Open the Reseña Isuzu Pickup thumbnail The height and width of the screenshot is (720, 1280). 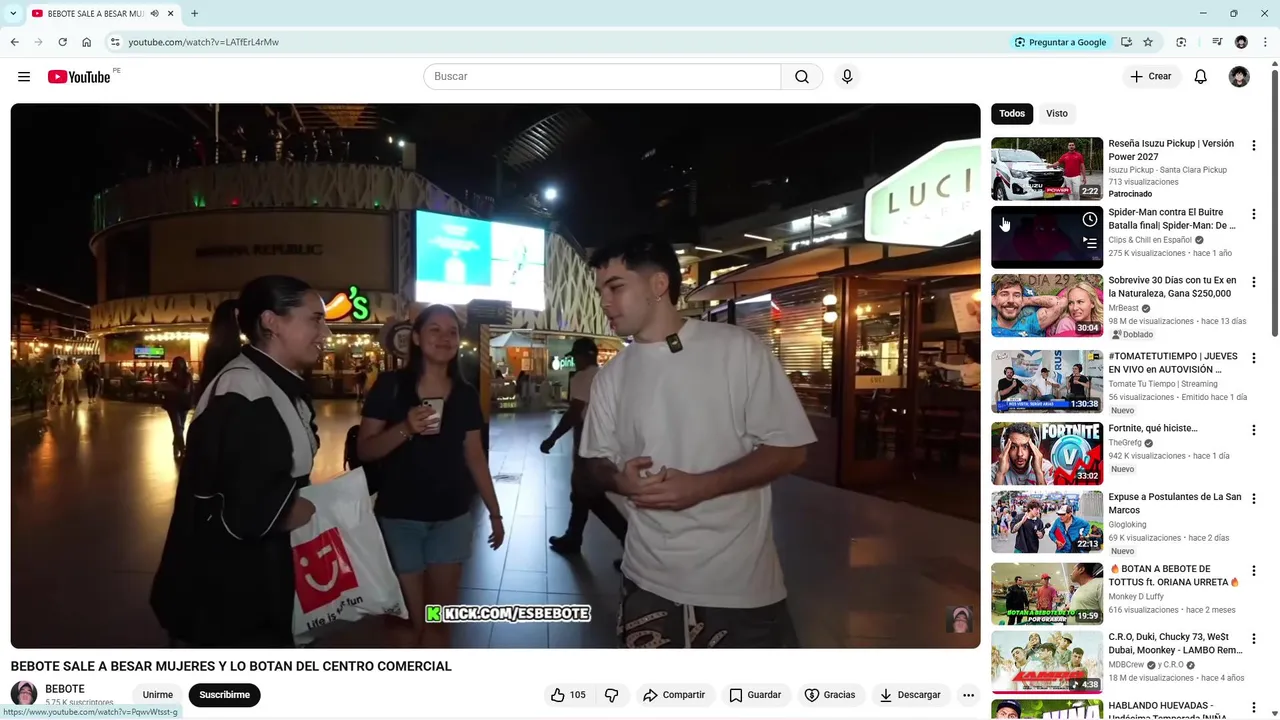point(1047,169)
